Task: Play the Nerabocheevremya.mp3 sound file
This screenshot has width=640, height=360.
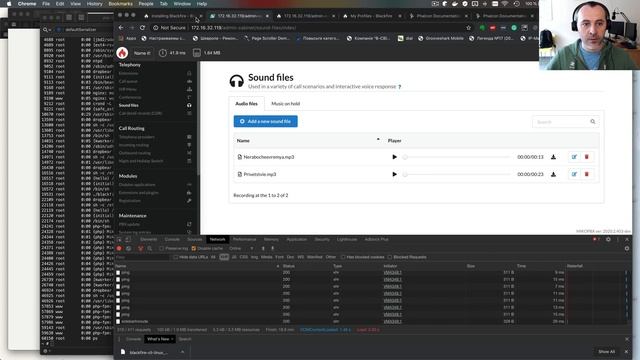Action: click(394, 157)
